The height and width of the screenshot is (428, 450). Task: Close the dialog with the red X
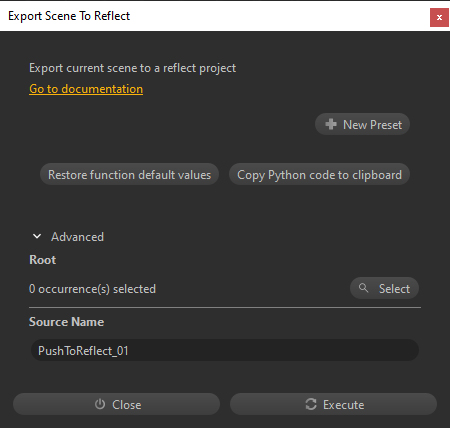tap(439, 17)
